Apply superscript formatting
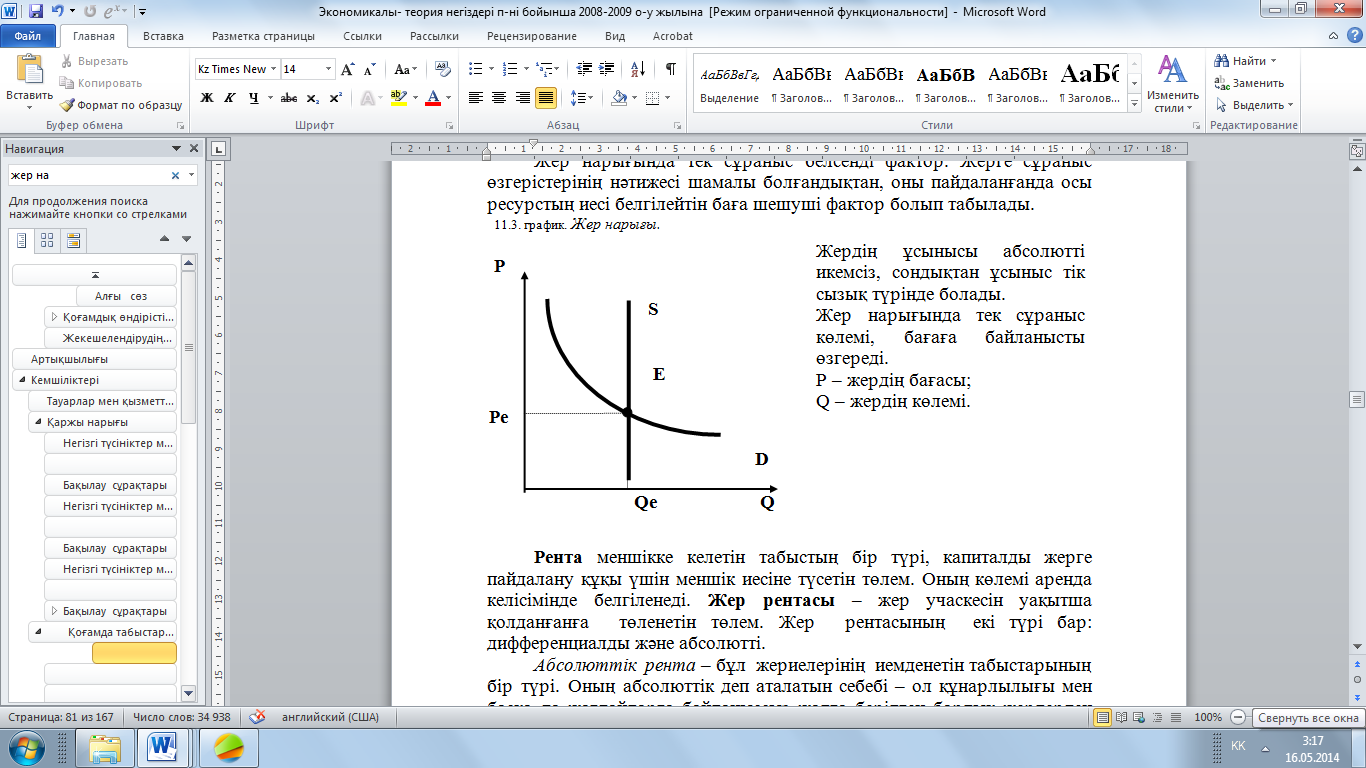This screenshot has width=1366, height=768. [x=335, y=98]
